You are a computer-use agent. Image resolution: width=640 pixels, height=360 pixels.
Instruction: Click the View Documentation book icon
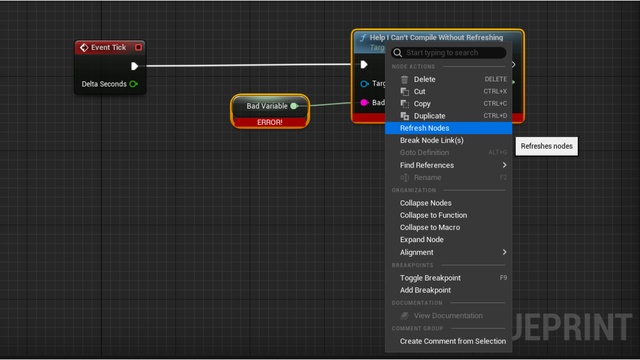click(404, 316)
